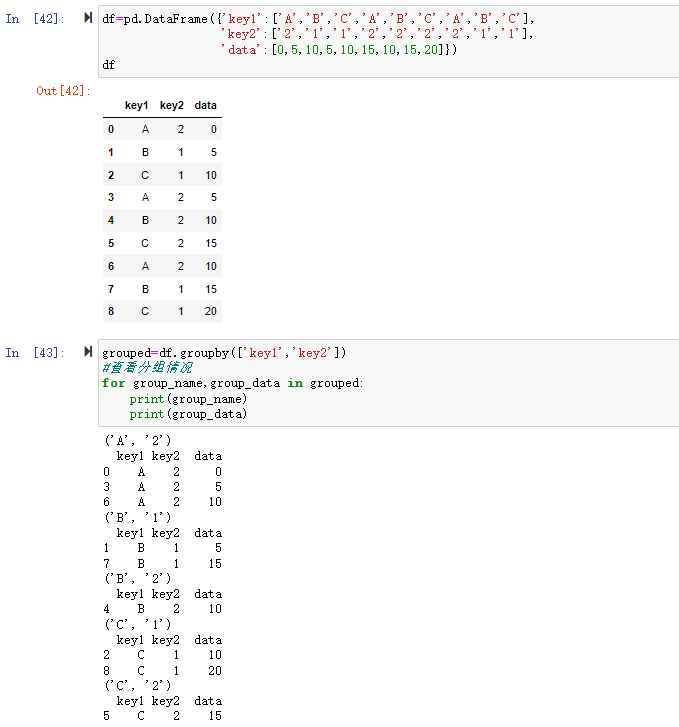Click the ('B', '1') group label in output
The height and width of the screenshot is (727, 679).
(137, 517)
